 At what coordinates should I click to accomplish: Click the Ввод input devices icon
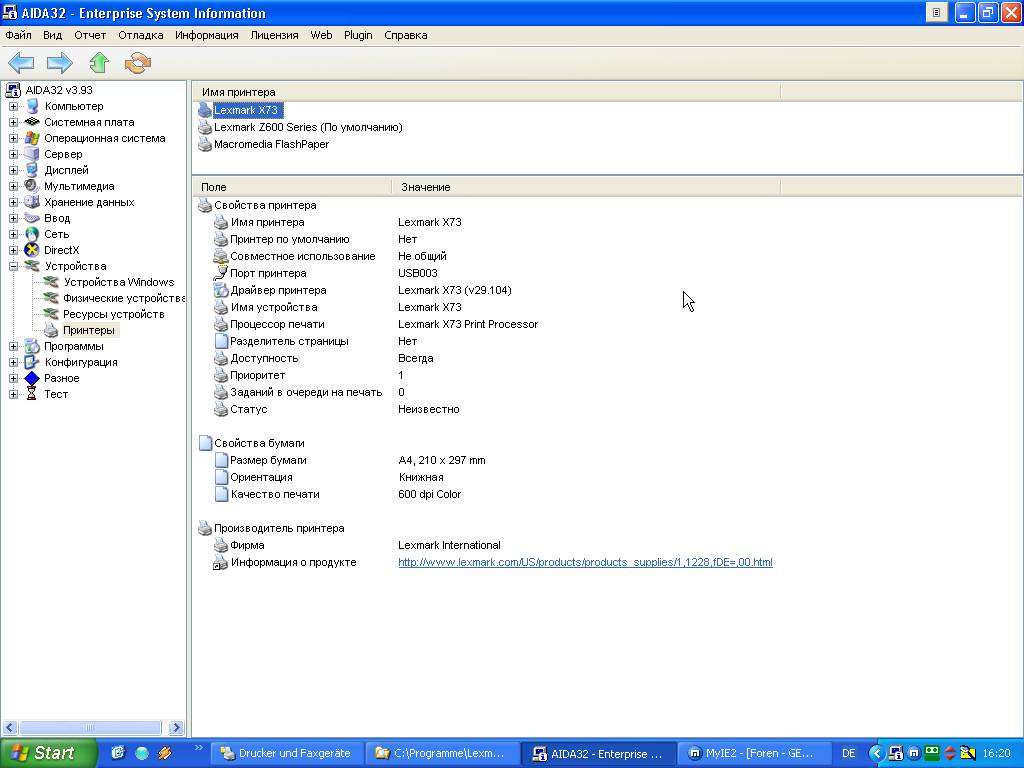pyautogui.click(x=31, y=218)
